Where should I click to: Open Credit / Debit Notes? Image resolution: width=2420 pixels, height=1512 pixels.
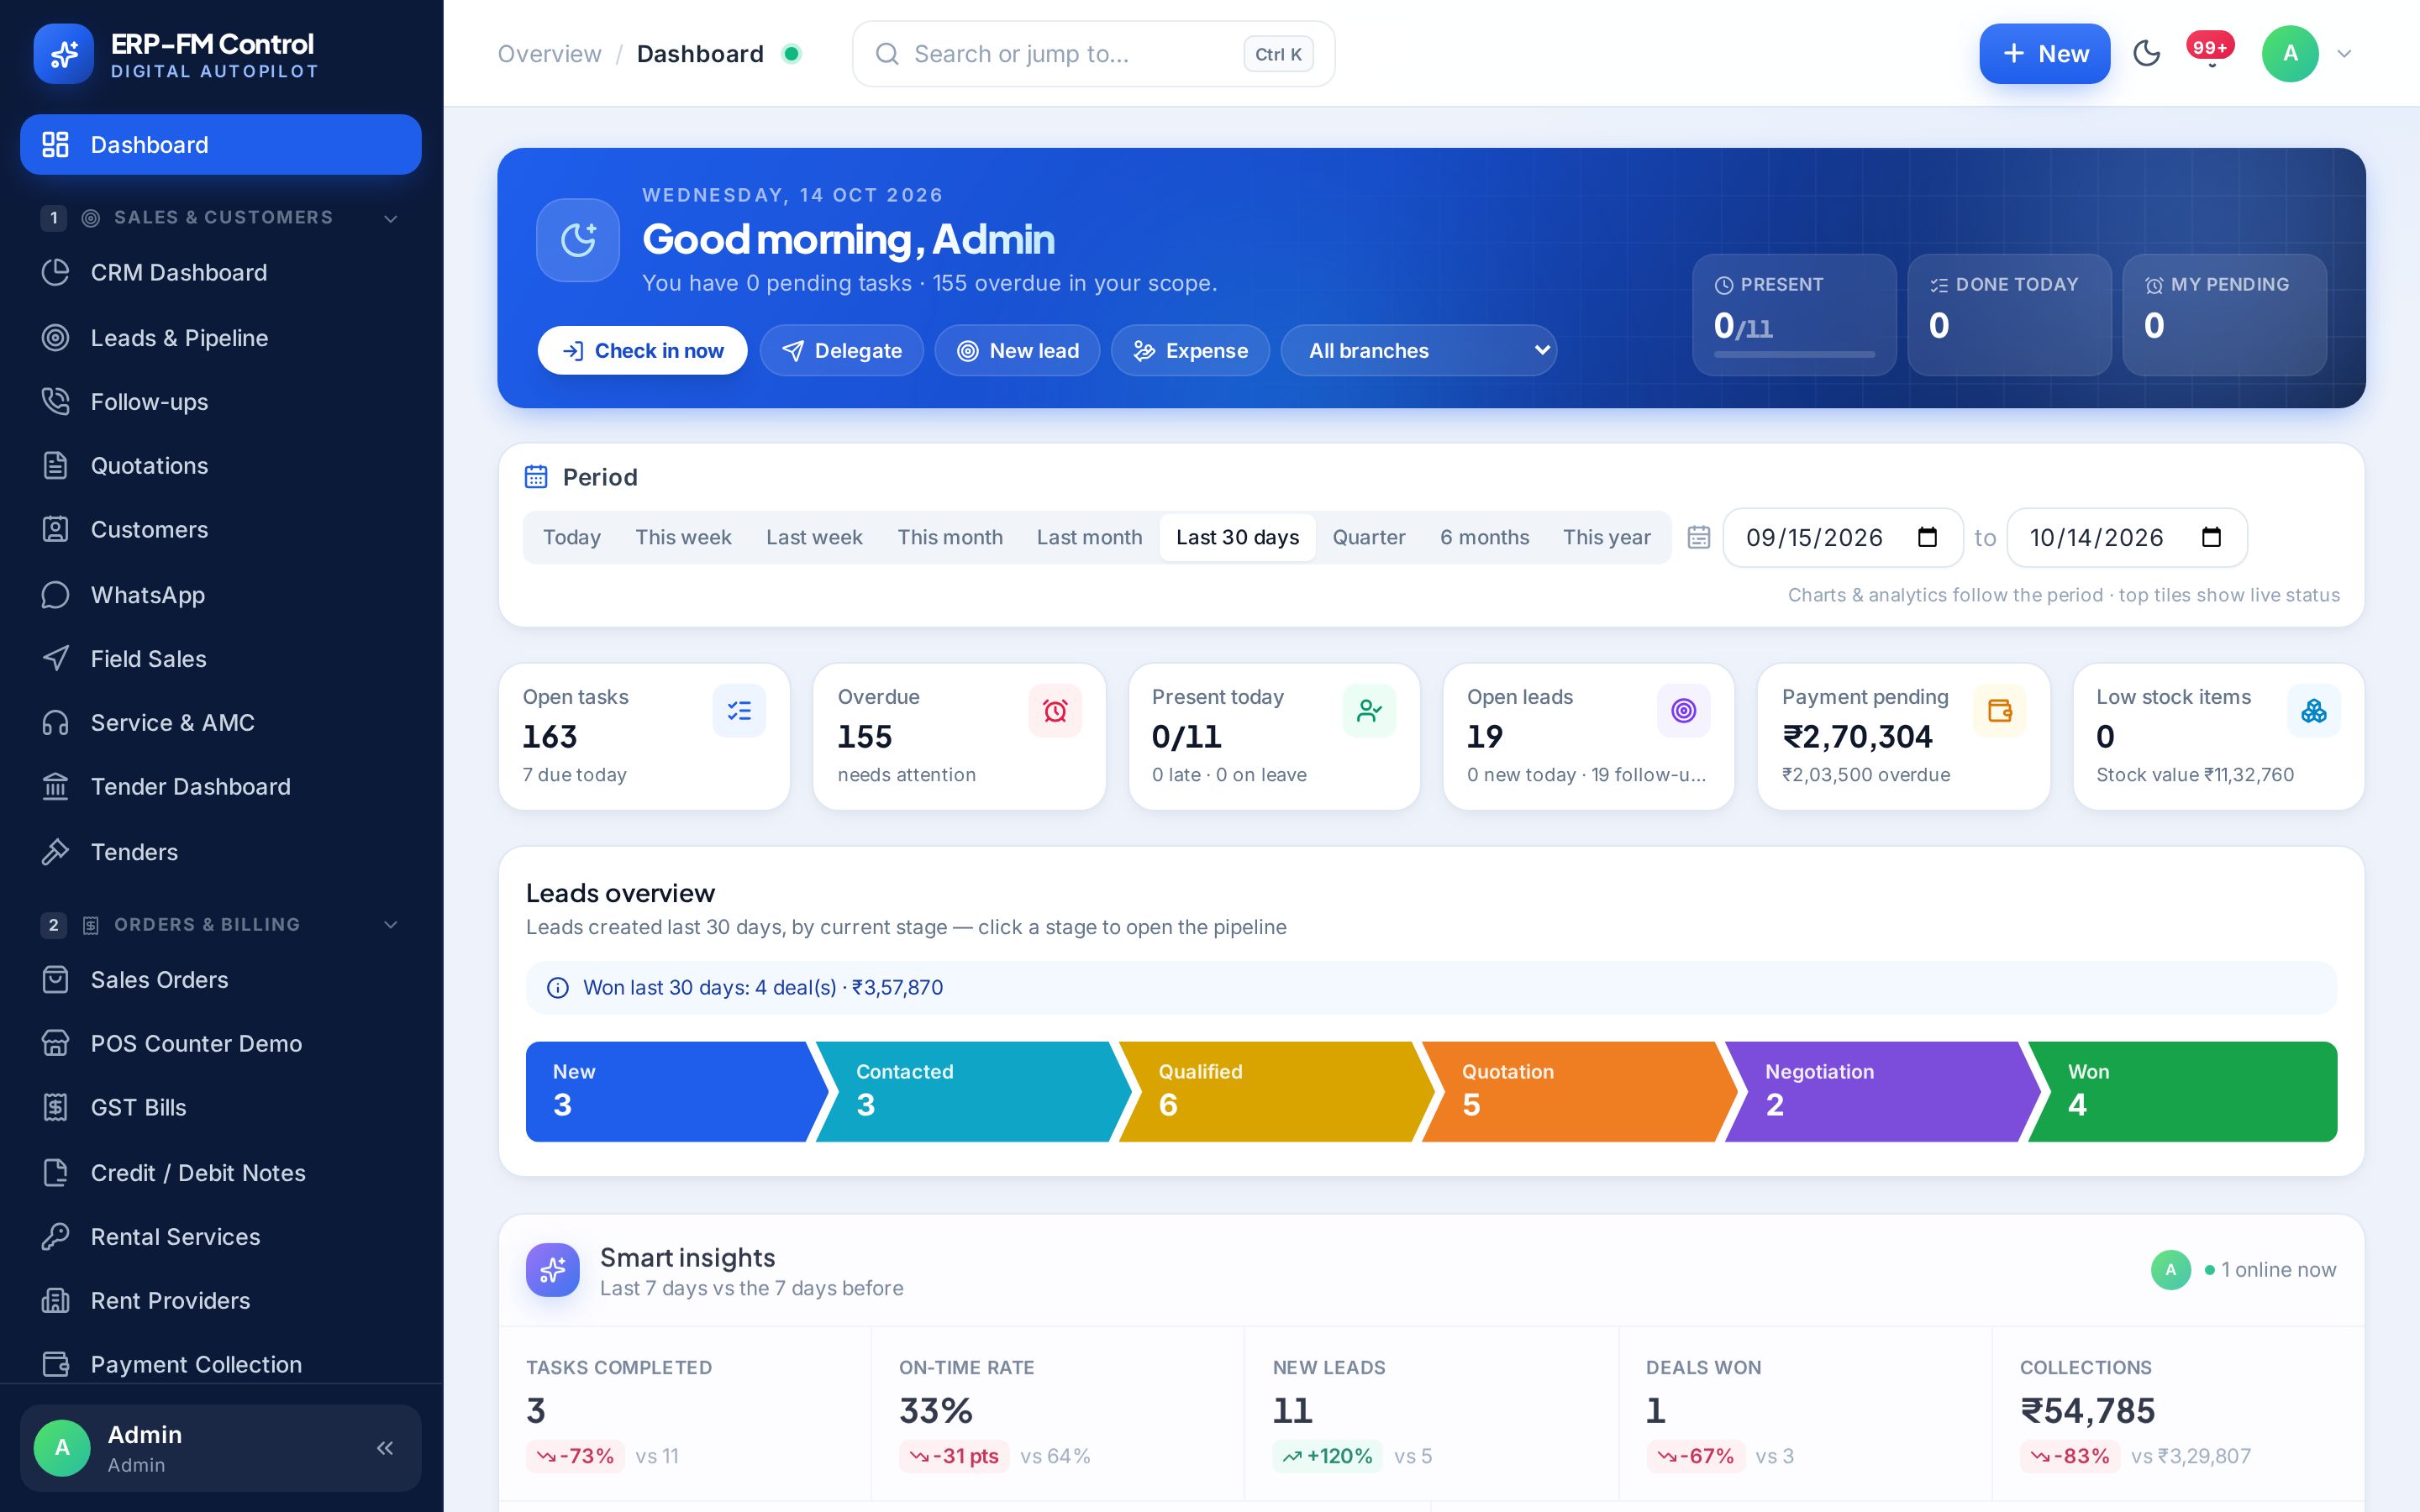coord(221,1172)
